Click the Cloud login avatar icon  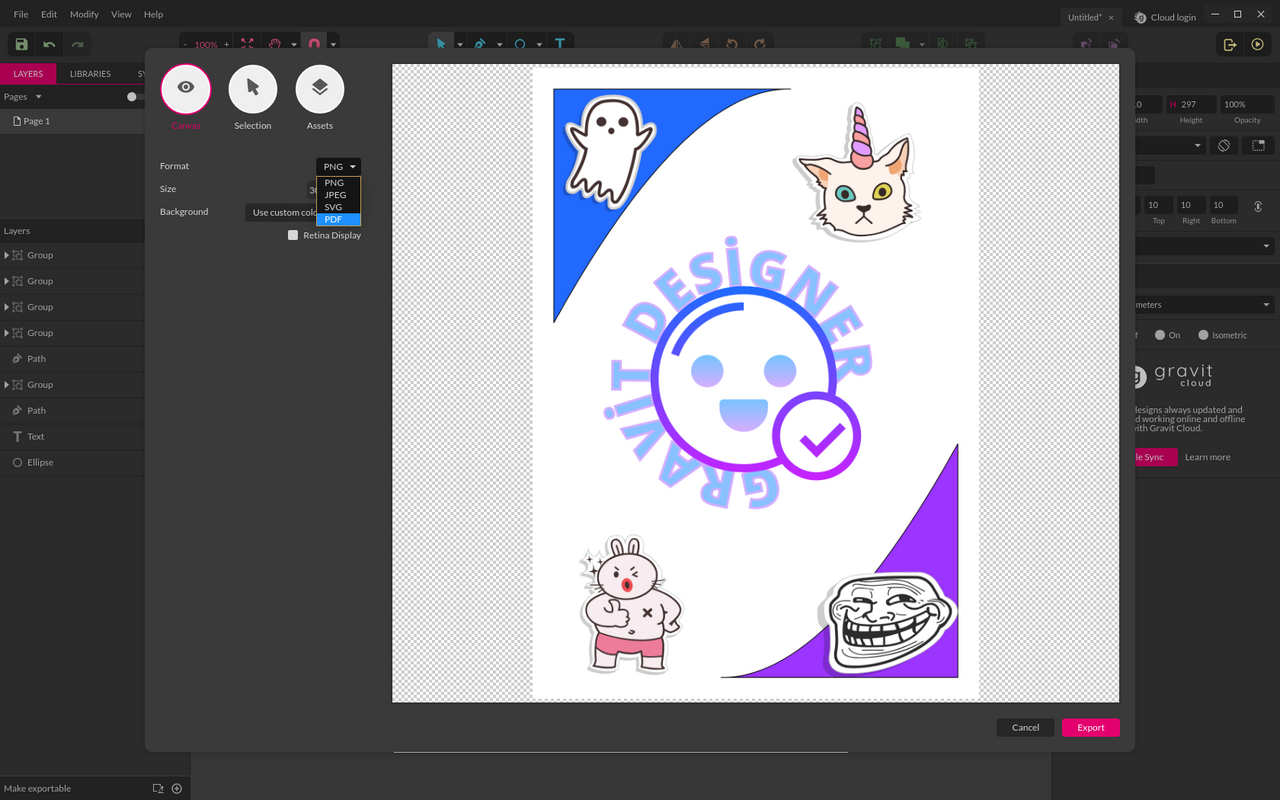point(1141,17)
